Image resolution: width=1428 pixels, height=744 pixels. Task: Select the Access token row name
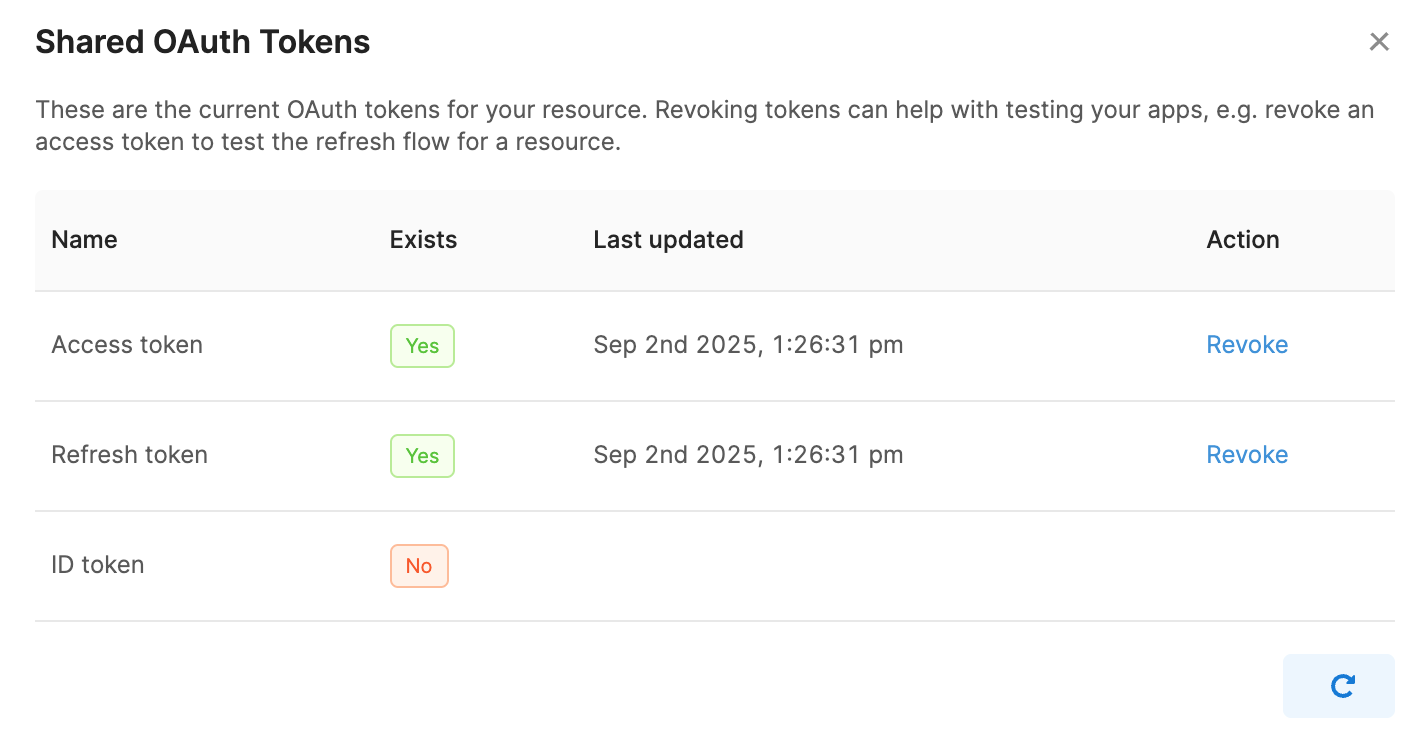point(127,345)
